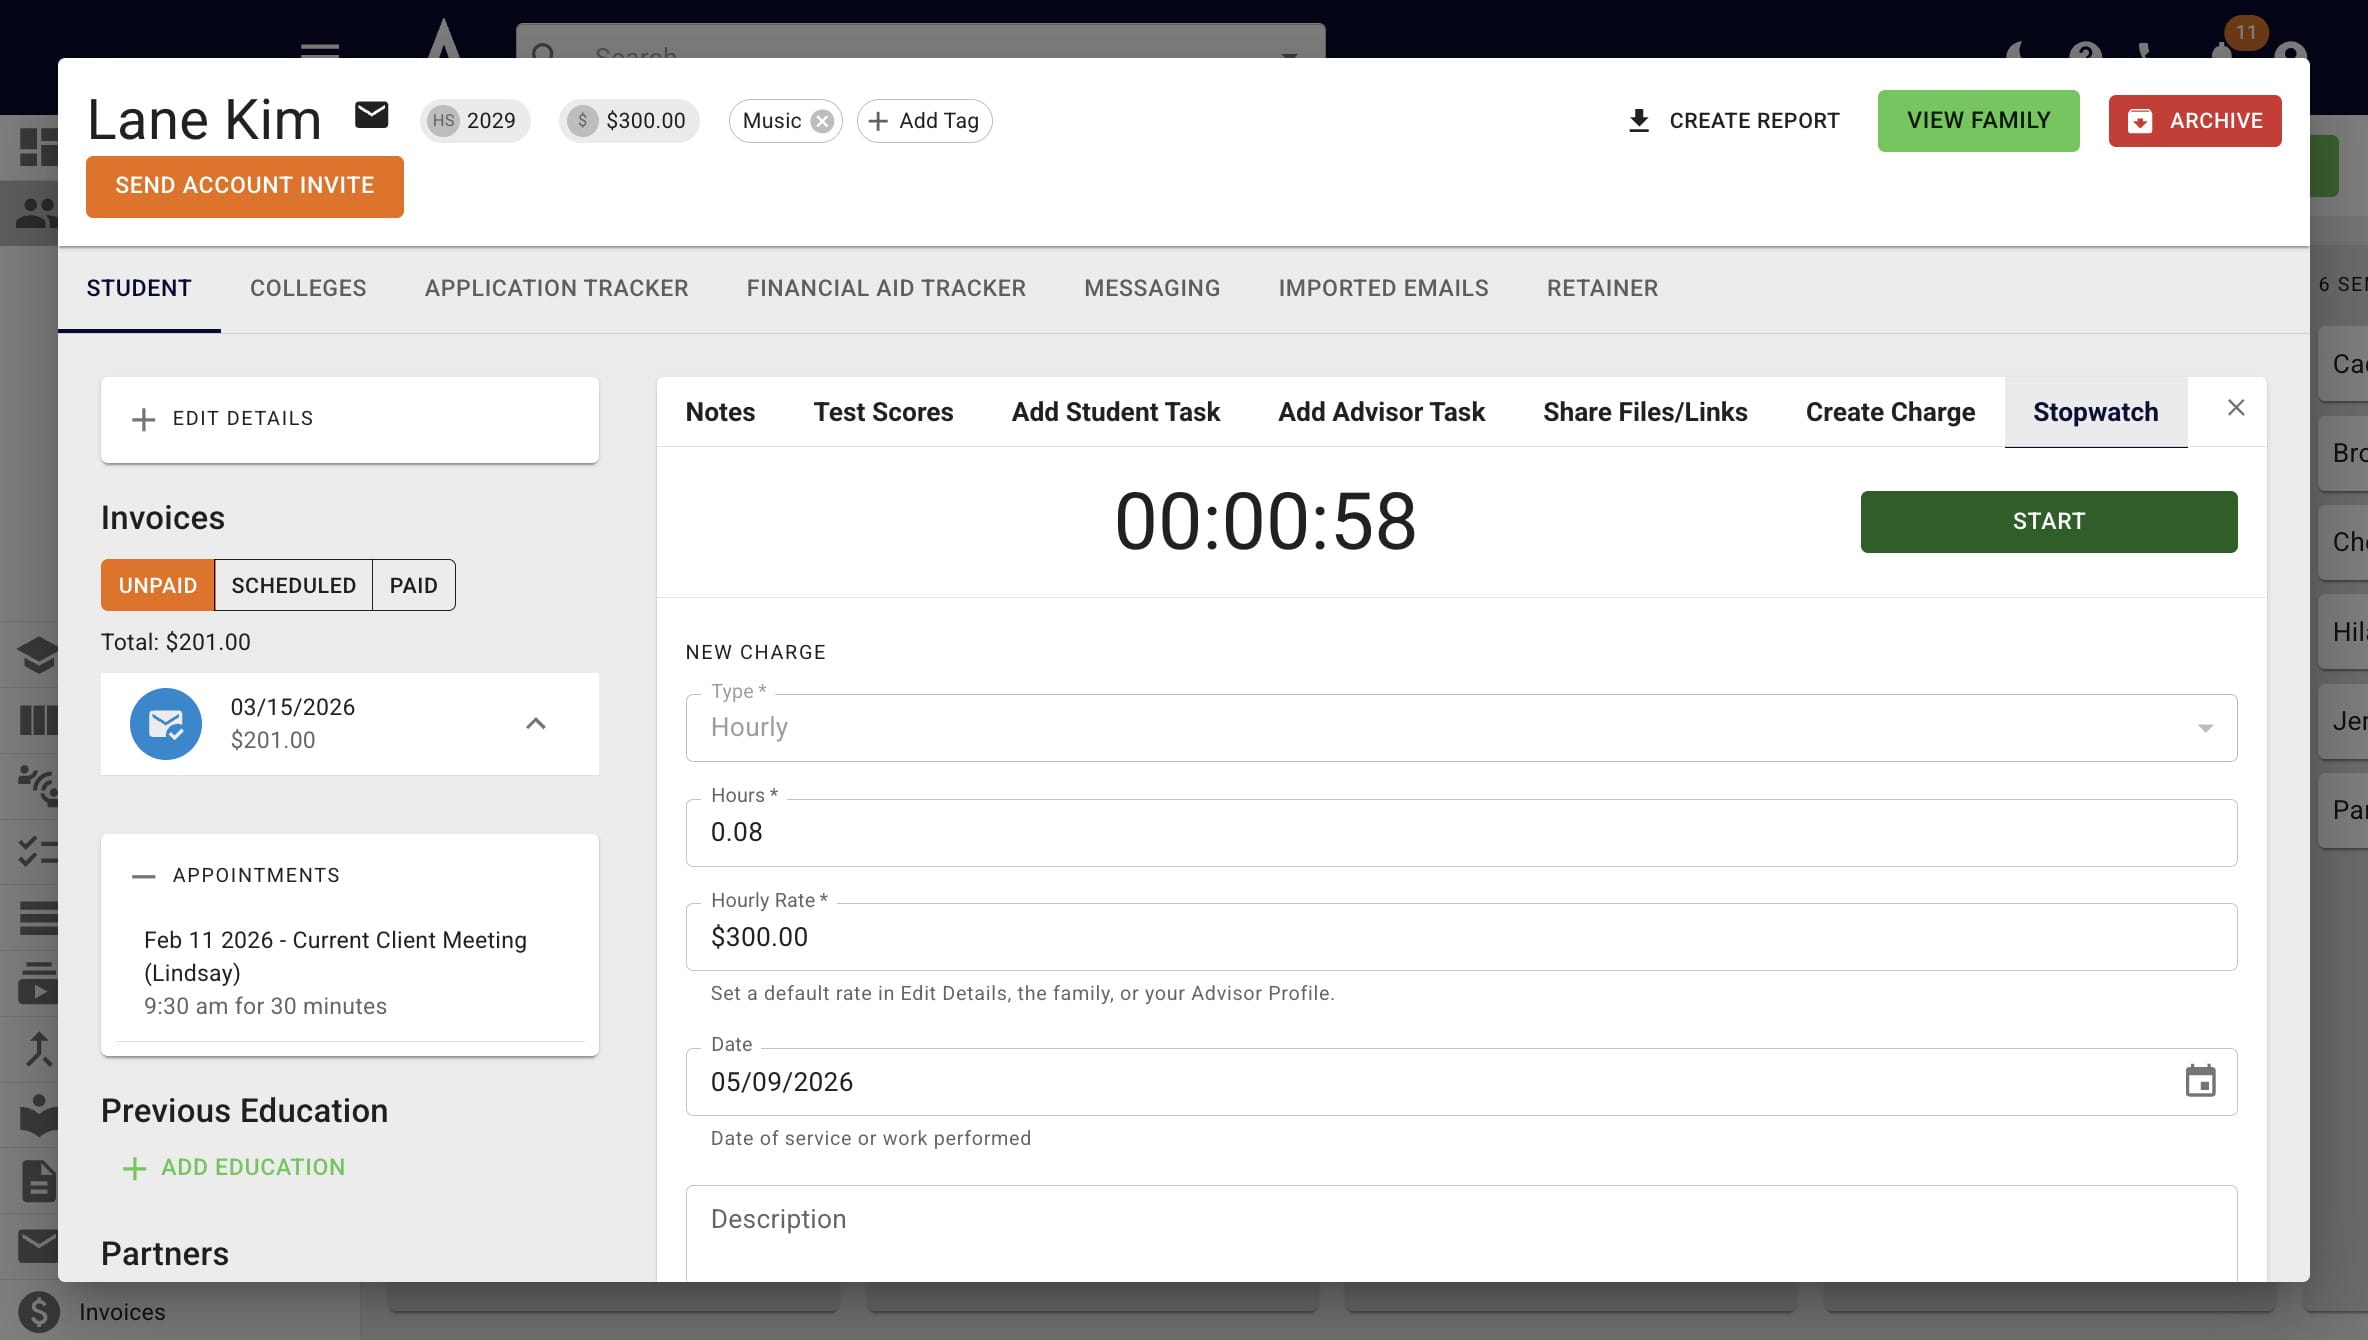Viewport: 2368px width, 1340px height.
Task: Archive the student with the Archive button
Action: coord(2195,121)
